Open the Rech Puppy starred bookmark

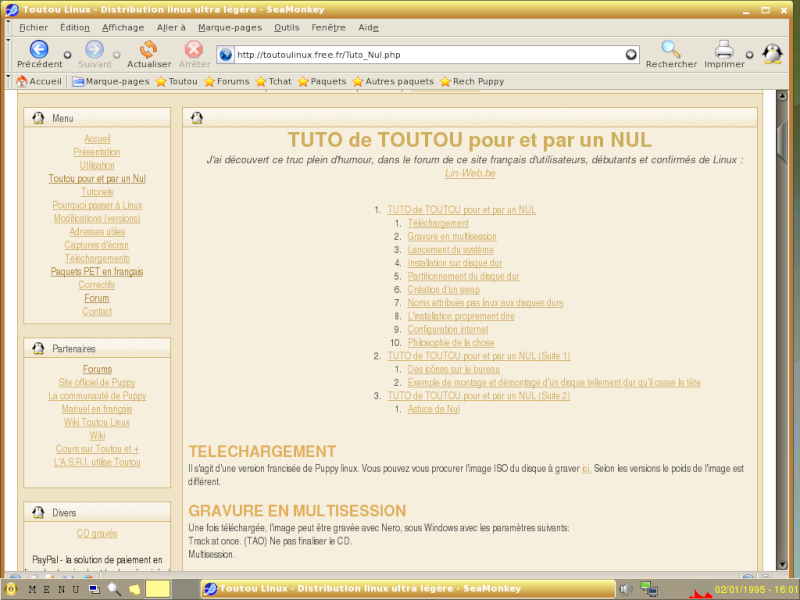tap(472, 81)
